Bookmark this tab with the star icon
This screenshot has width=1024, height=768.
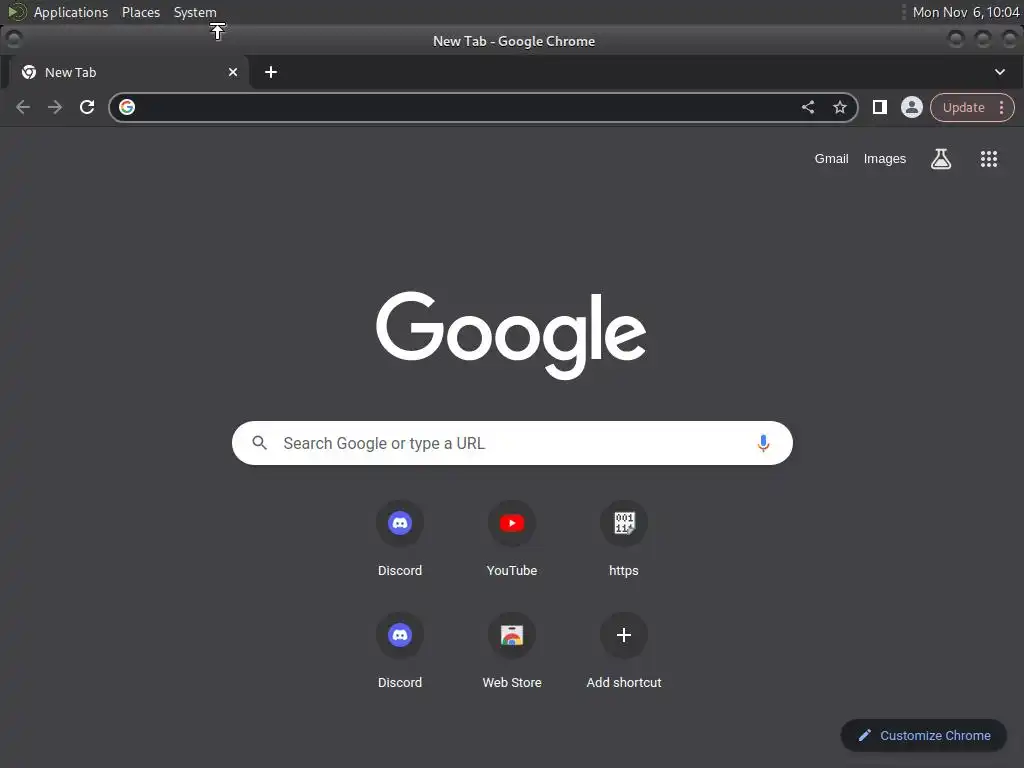pyautogui.click(x=840, y=107)
